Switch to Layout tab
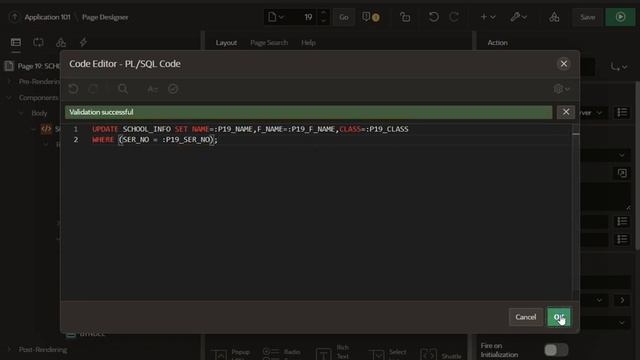 pyautogui.click(x=226, y=42)
